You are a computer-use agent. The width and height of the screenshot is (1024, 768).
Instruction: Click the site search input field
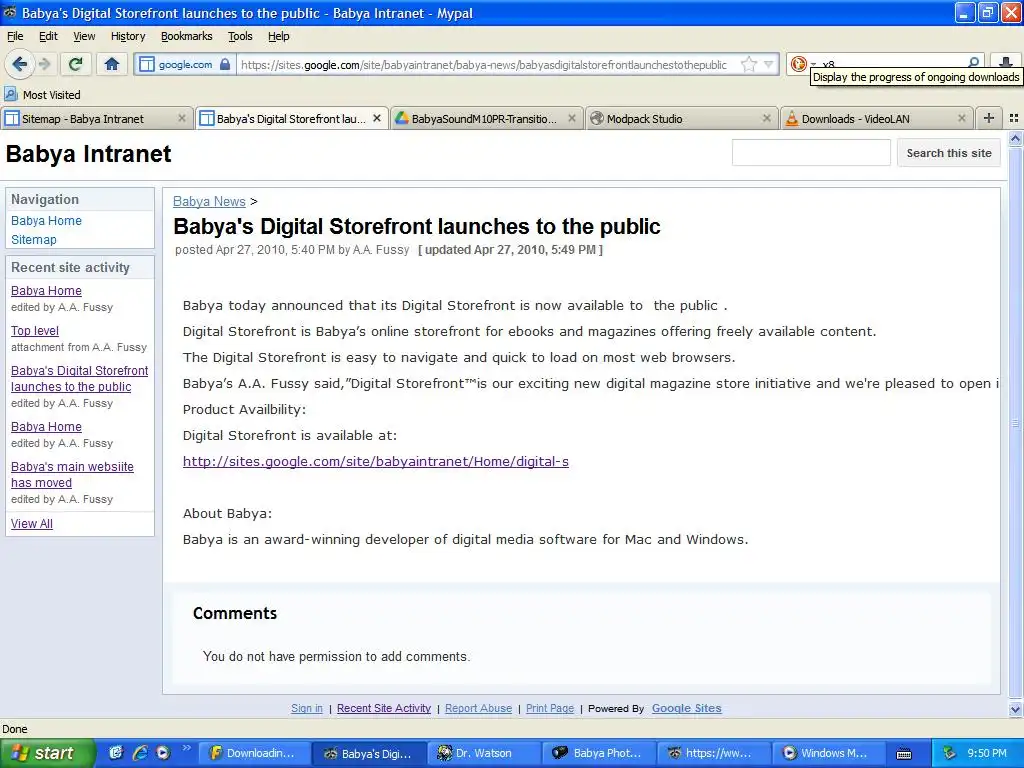811,153
